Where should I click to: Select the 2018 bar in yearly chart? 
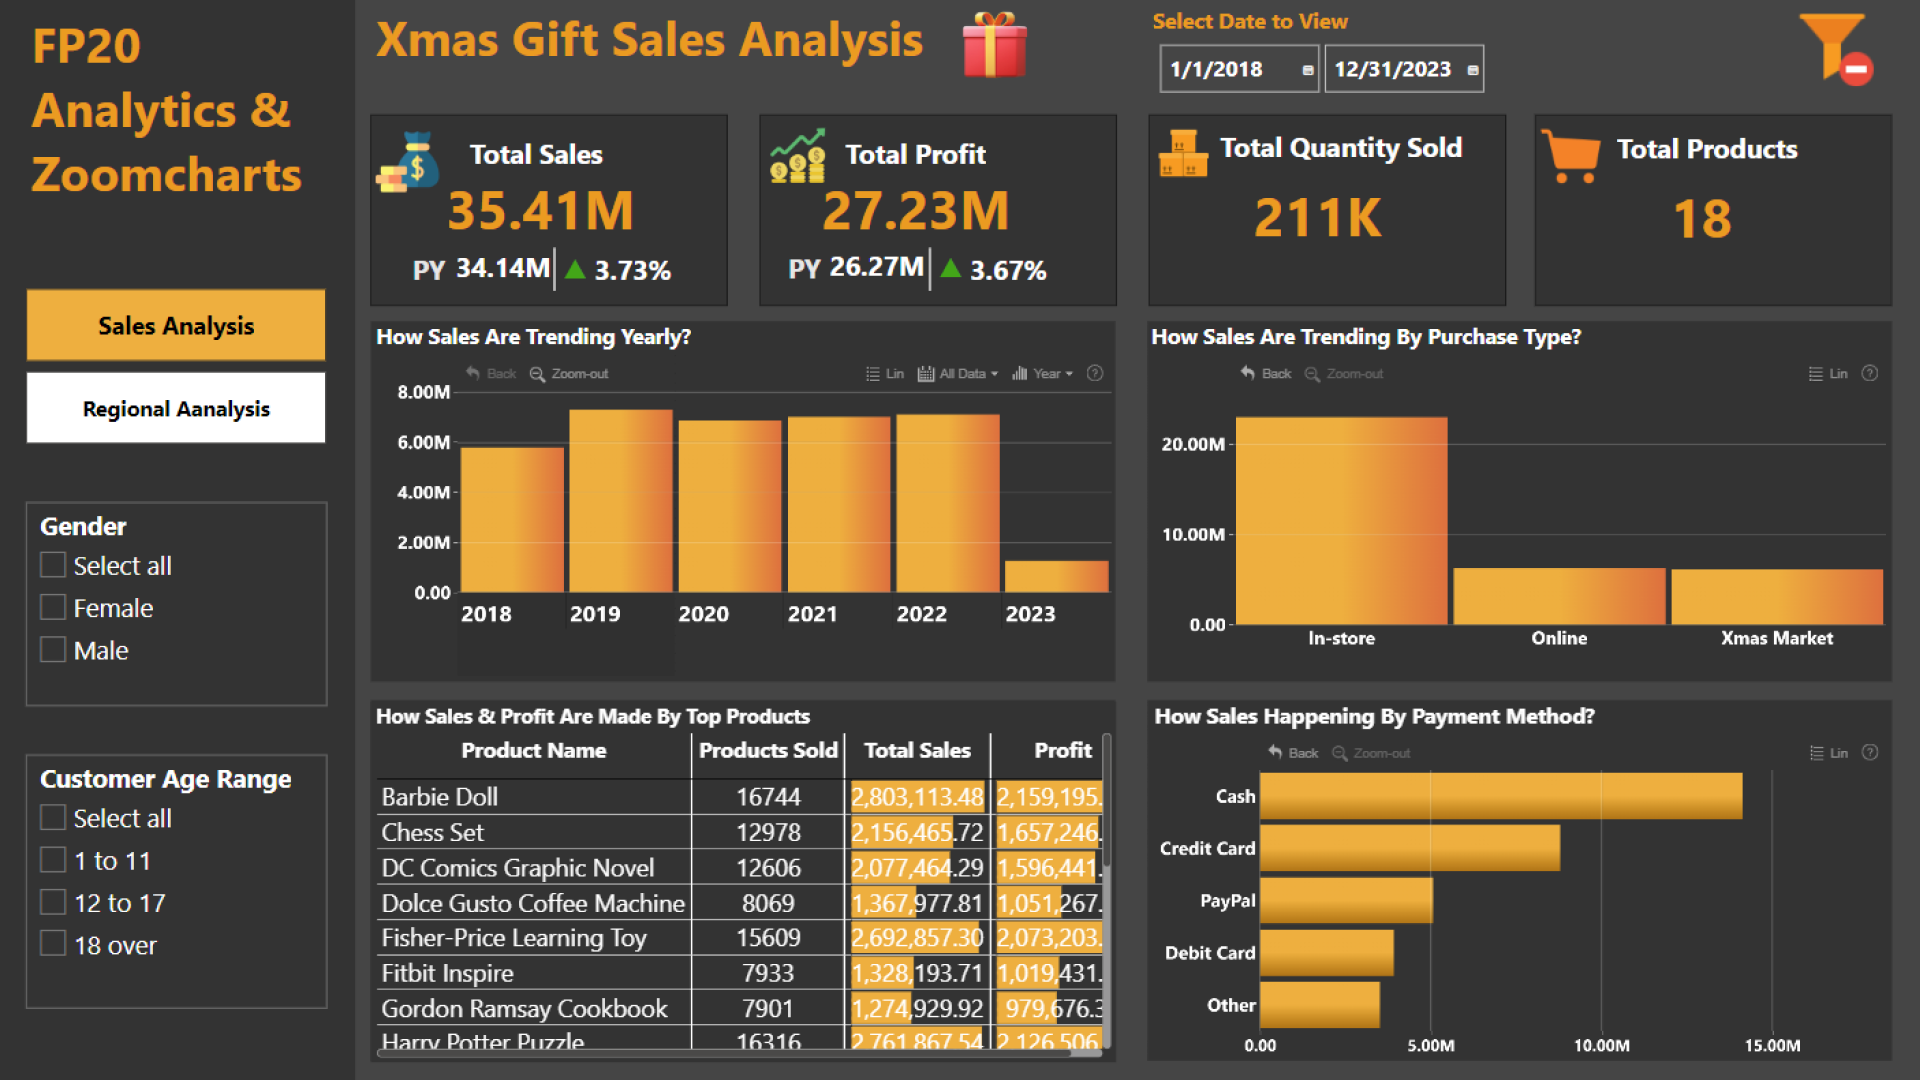tap(512, 519)
